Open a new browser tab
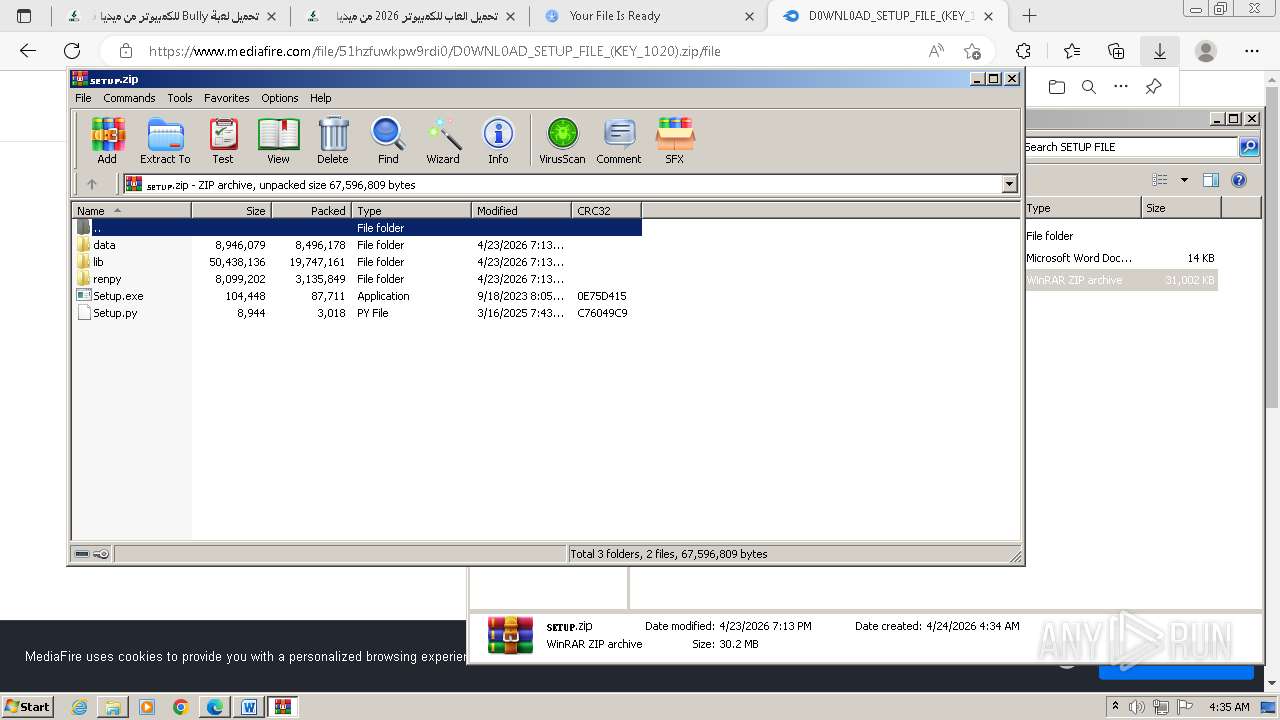1280x720 pixels. (x=1029, y=16)
